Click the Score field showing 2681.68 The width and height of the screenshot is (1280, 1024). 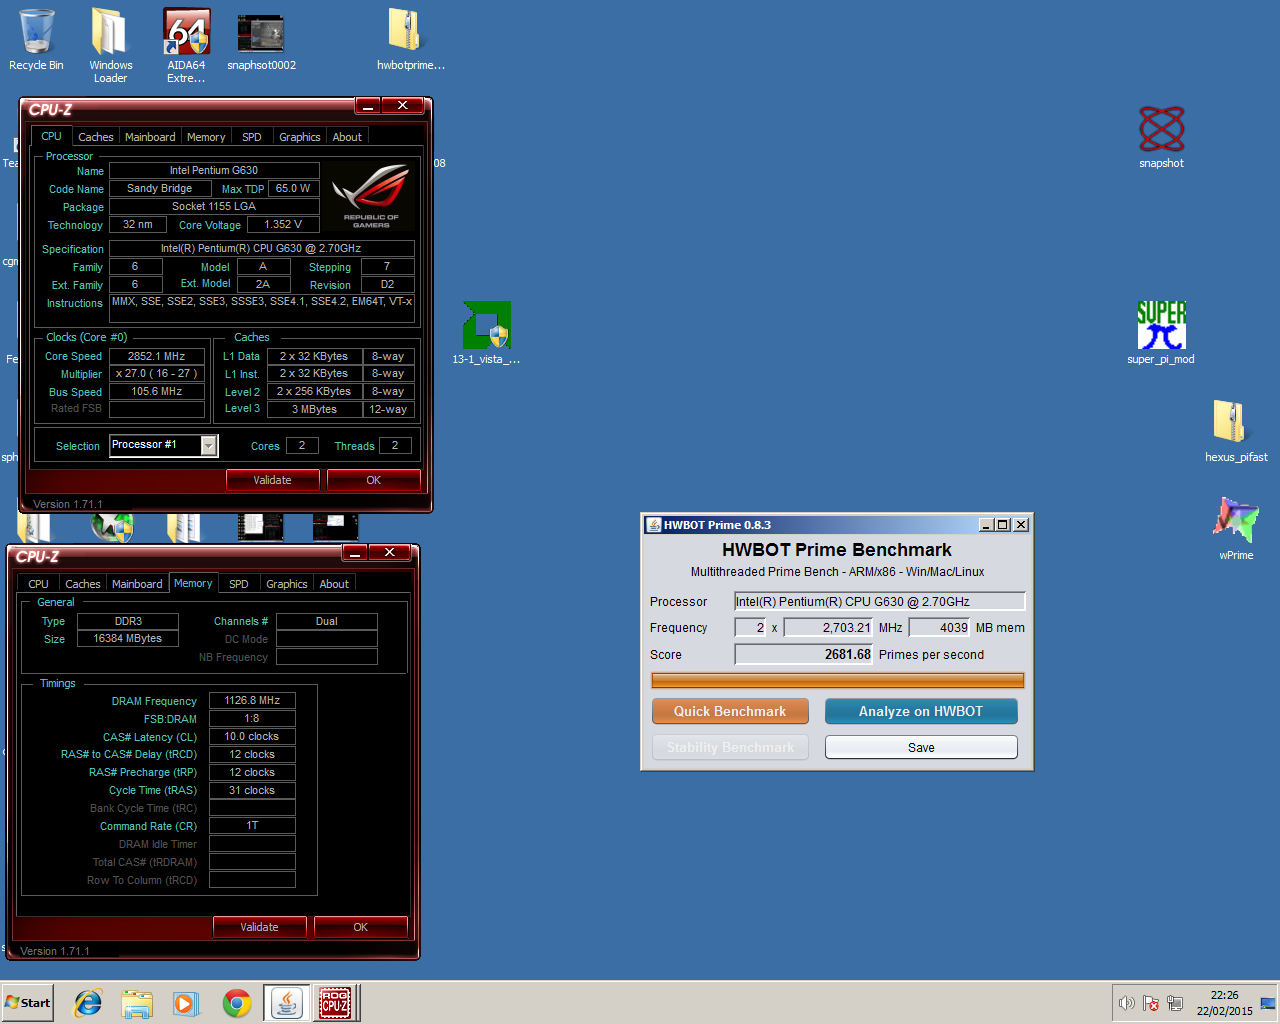click(804, 654)
